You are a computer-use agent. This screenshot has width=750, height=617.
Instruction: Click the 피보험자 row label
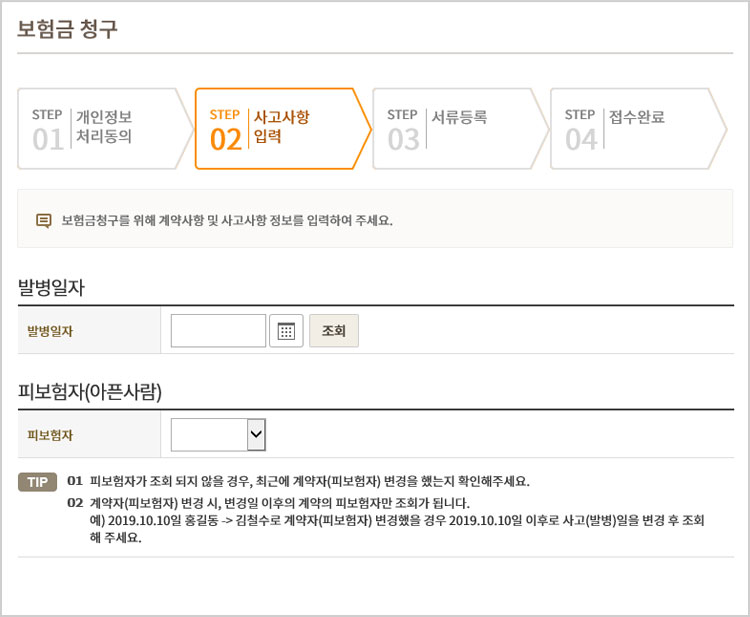pos(50,435)
